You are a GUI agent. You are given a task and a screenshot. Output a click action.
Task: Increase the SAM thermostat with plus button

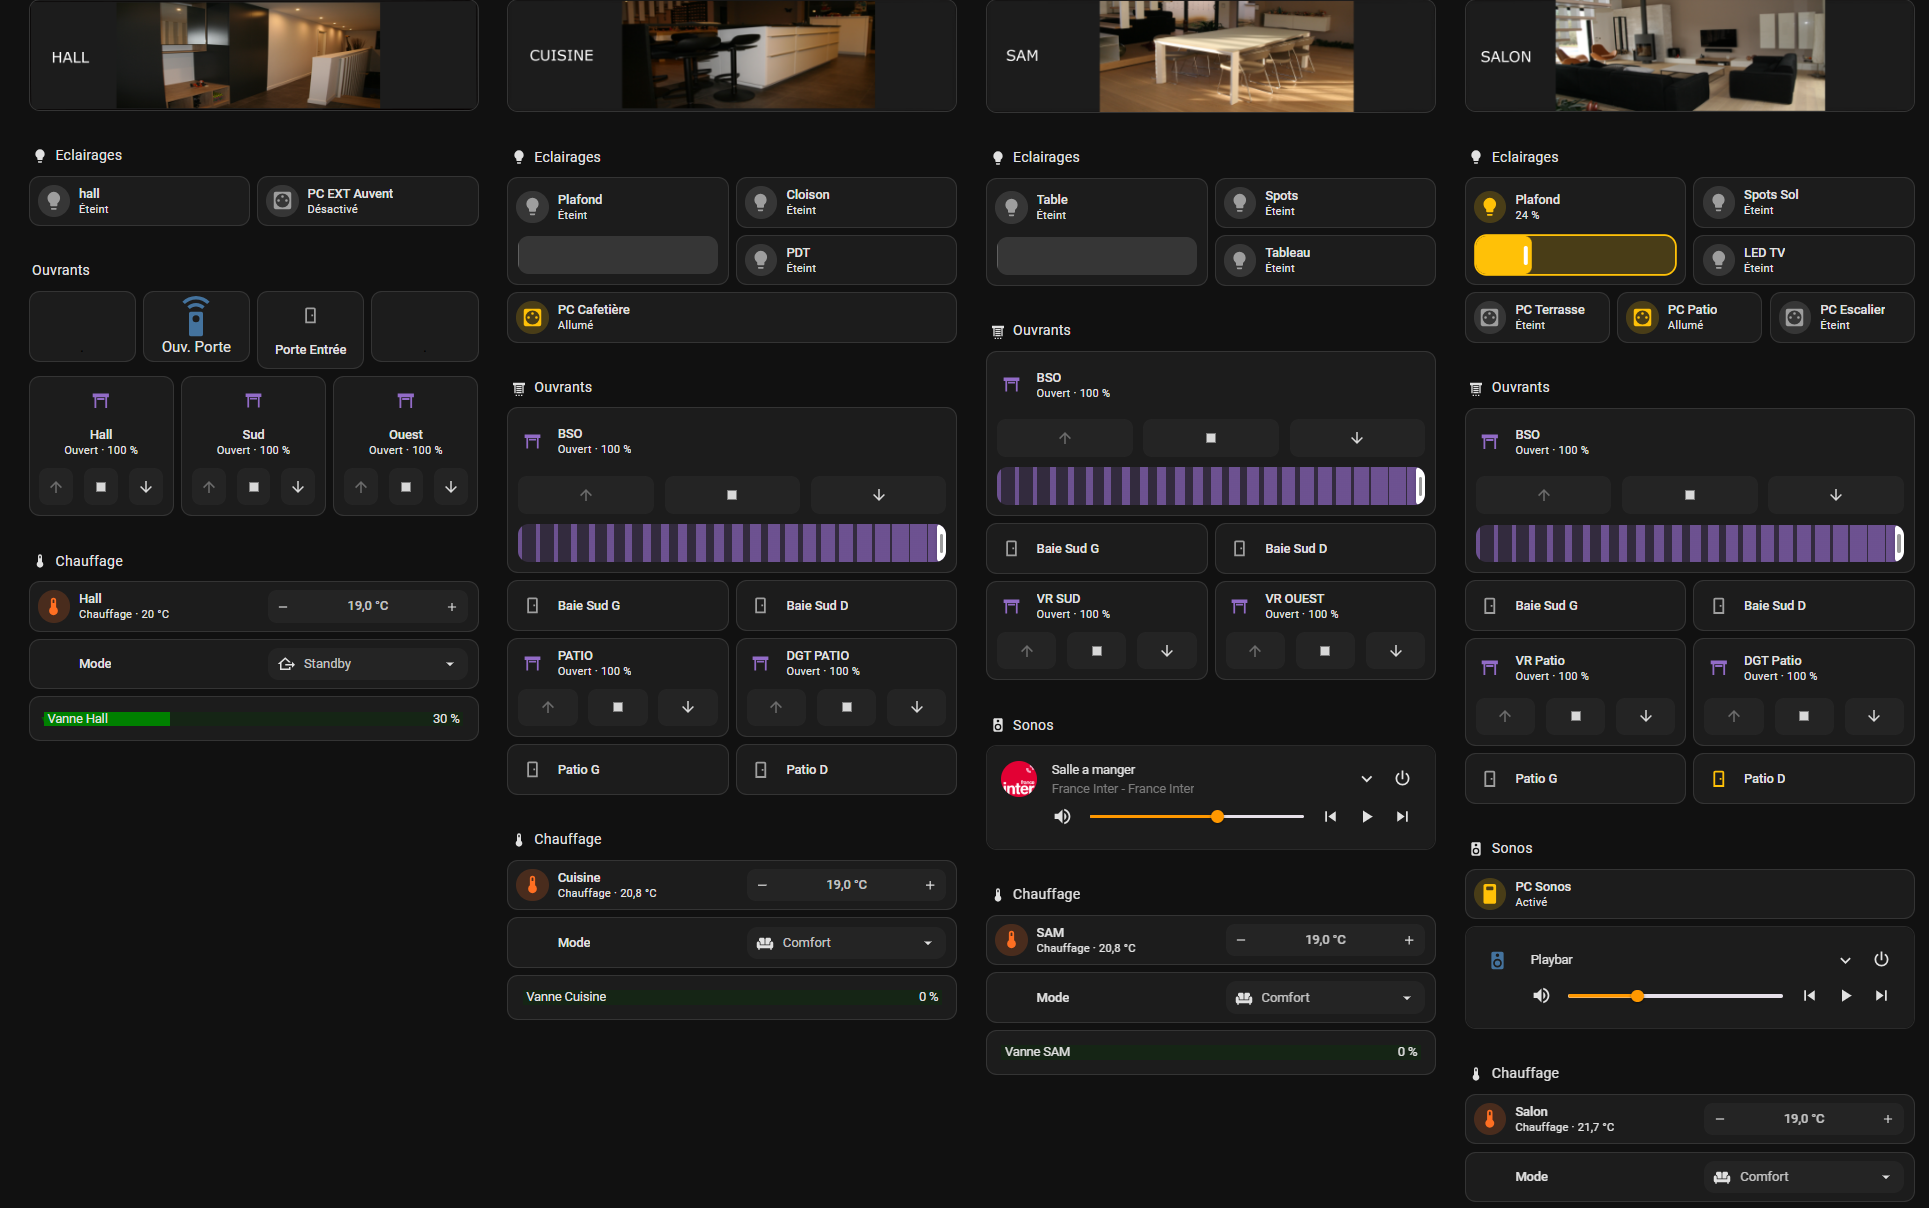coord(1408,940)
